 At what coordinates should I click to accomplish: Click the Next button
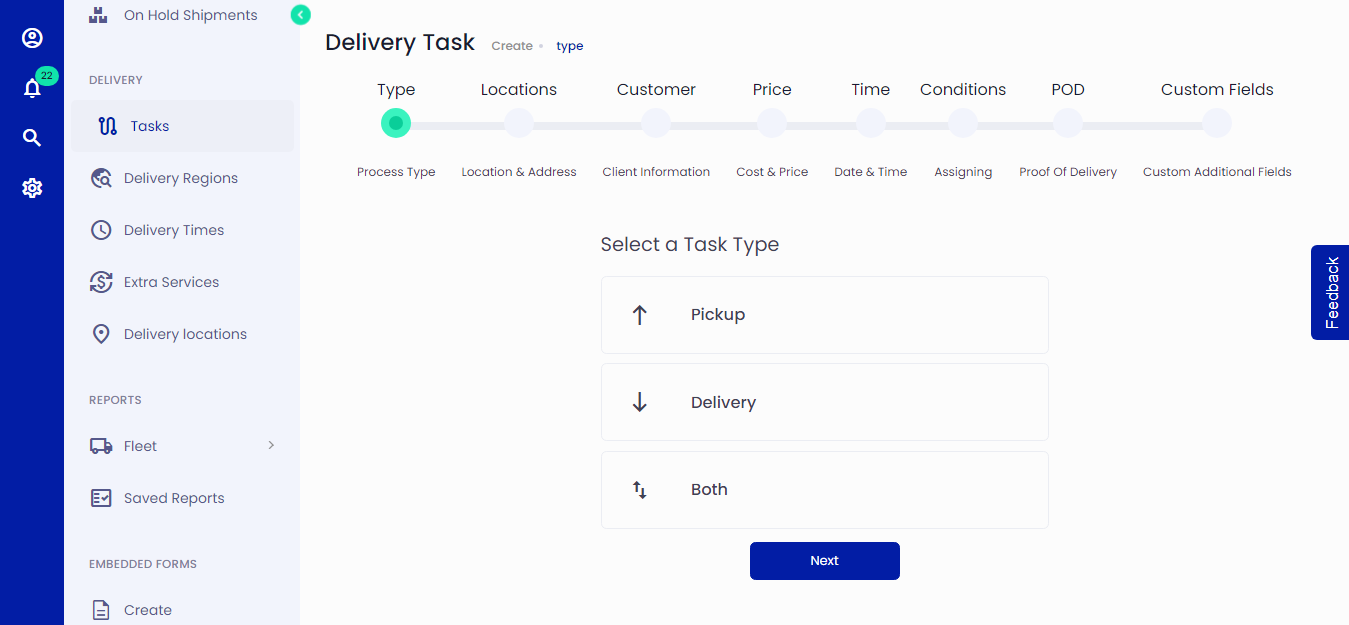pyautogui.click(x=824, y=560)
